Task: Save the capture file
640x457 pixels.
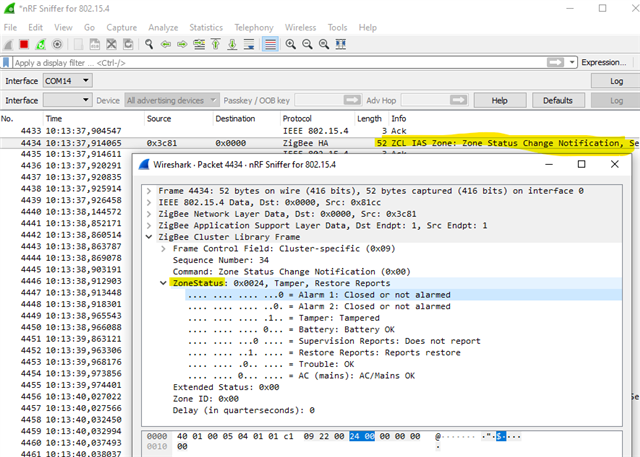Action: (95, 44)
